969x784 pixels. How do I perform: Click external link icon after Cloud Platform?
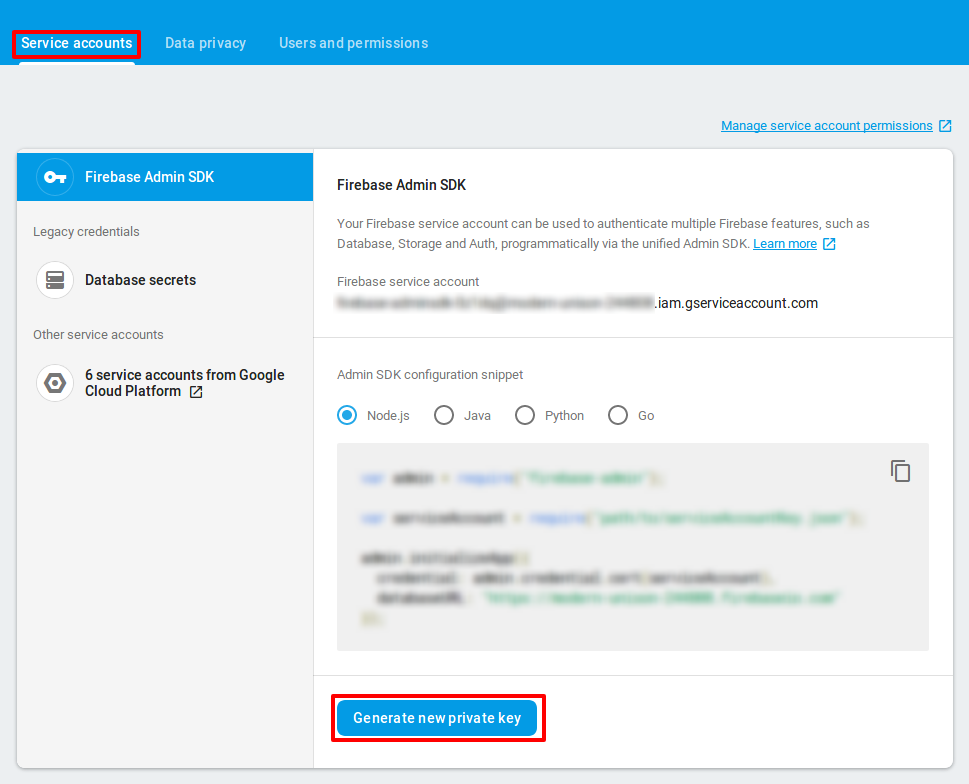click(196, 392)
